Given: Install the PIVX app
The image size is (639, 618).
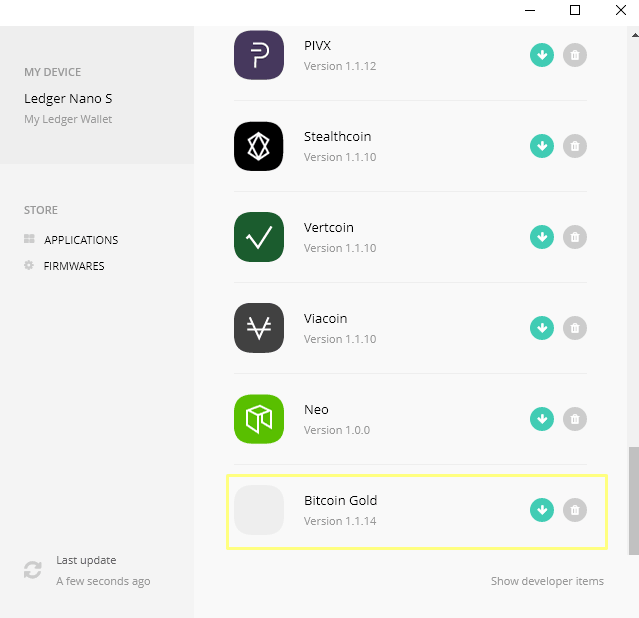Looking at the screenshot, I should tap(541, 55).
